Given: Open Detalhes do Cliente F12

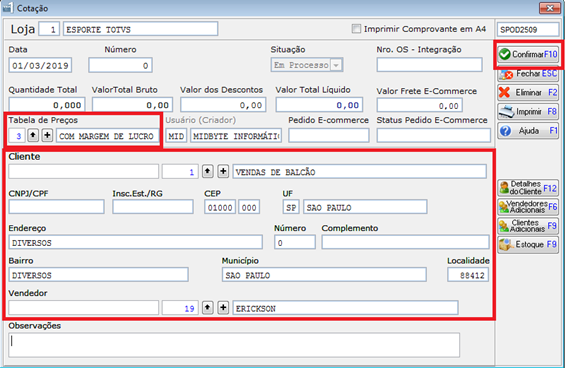Looking at the screenshot, I should (x=528, y=188).
